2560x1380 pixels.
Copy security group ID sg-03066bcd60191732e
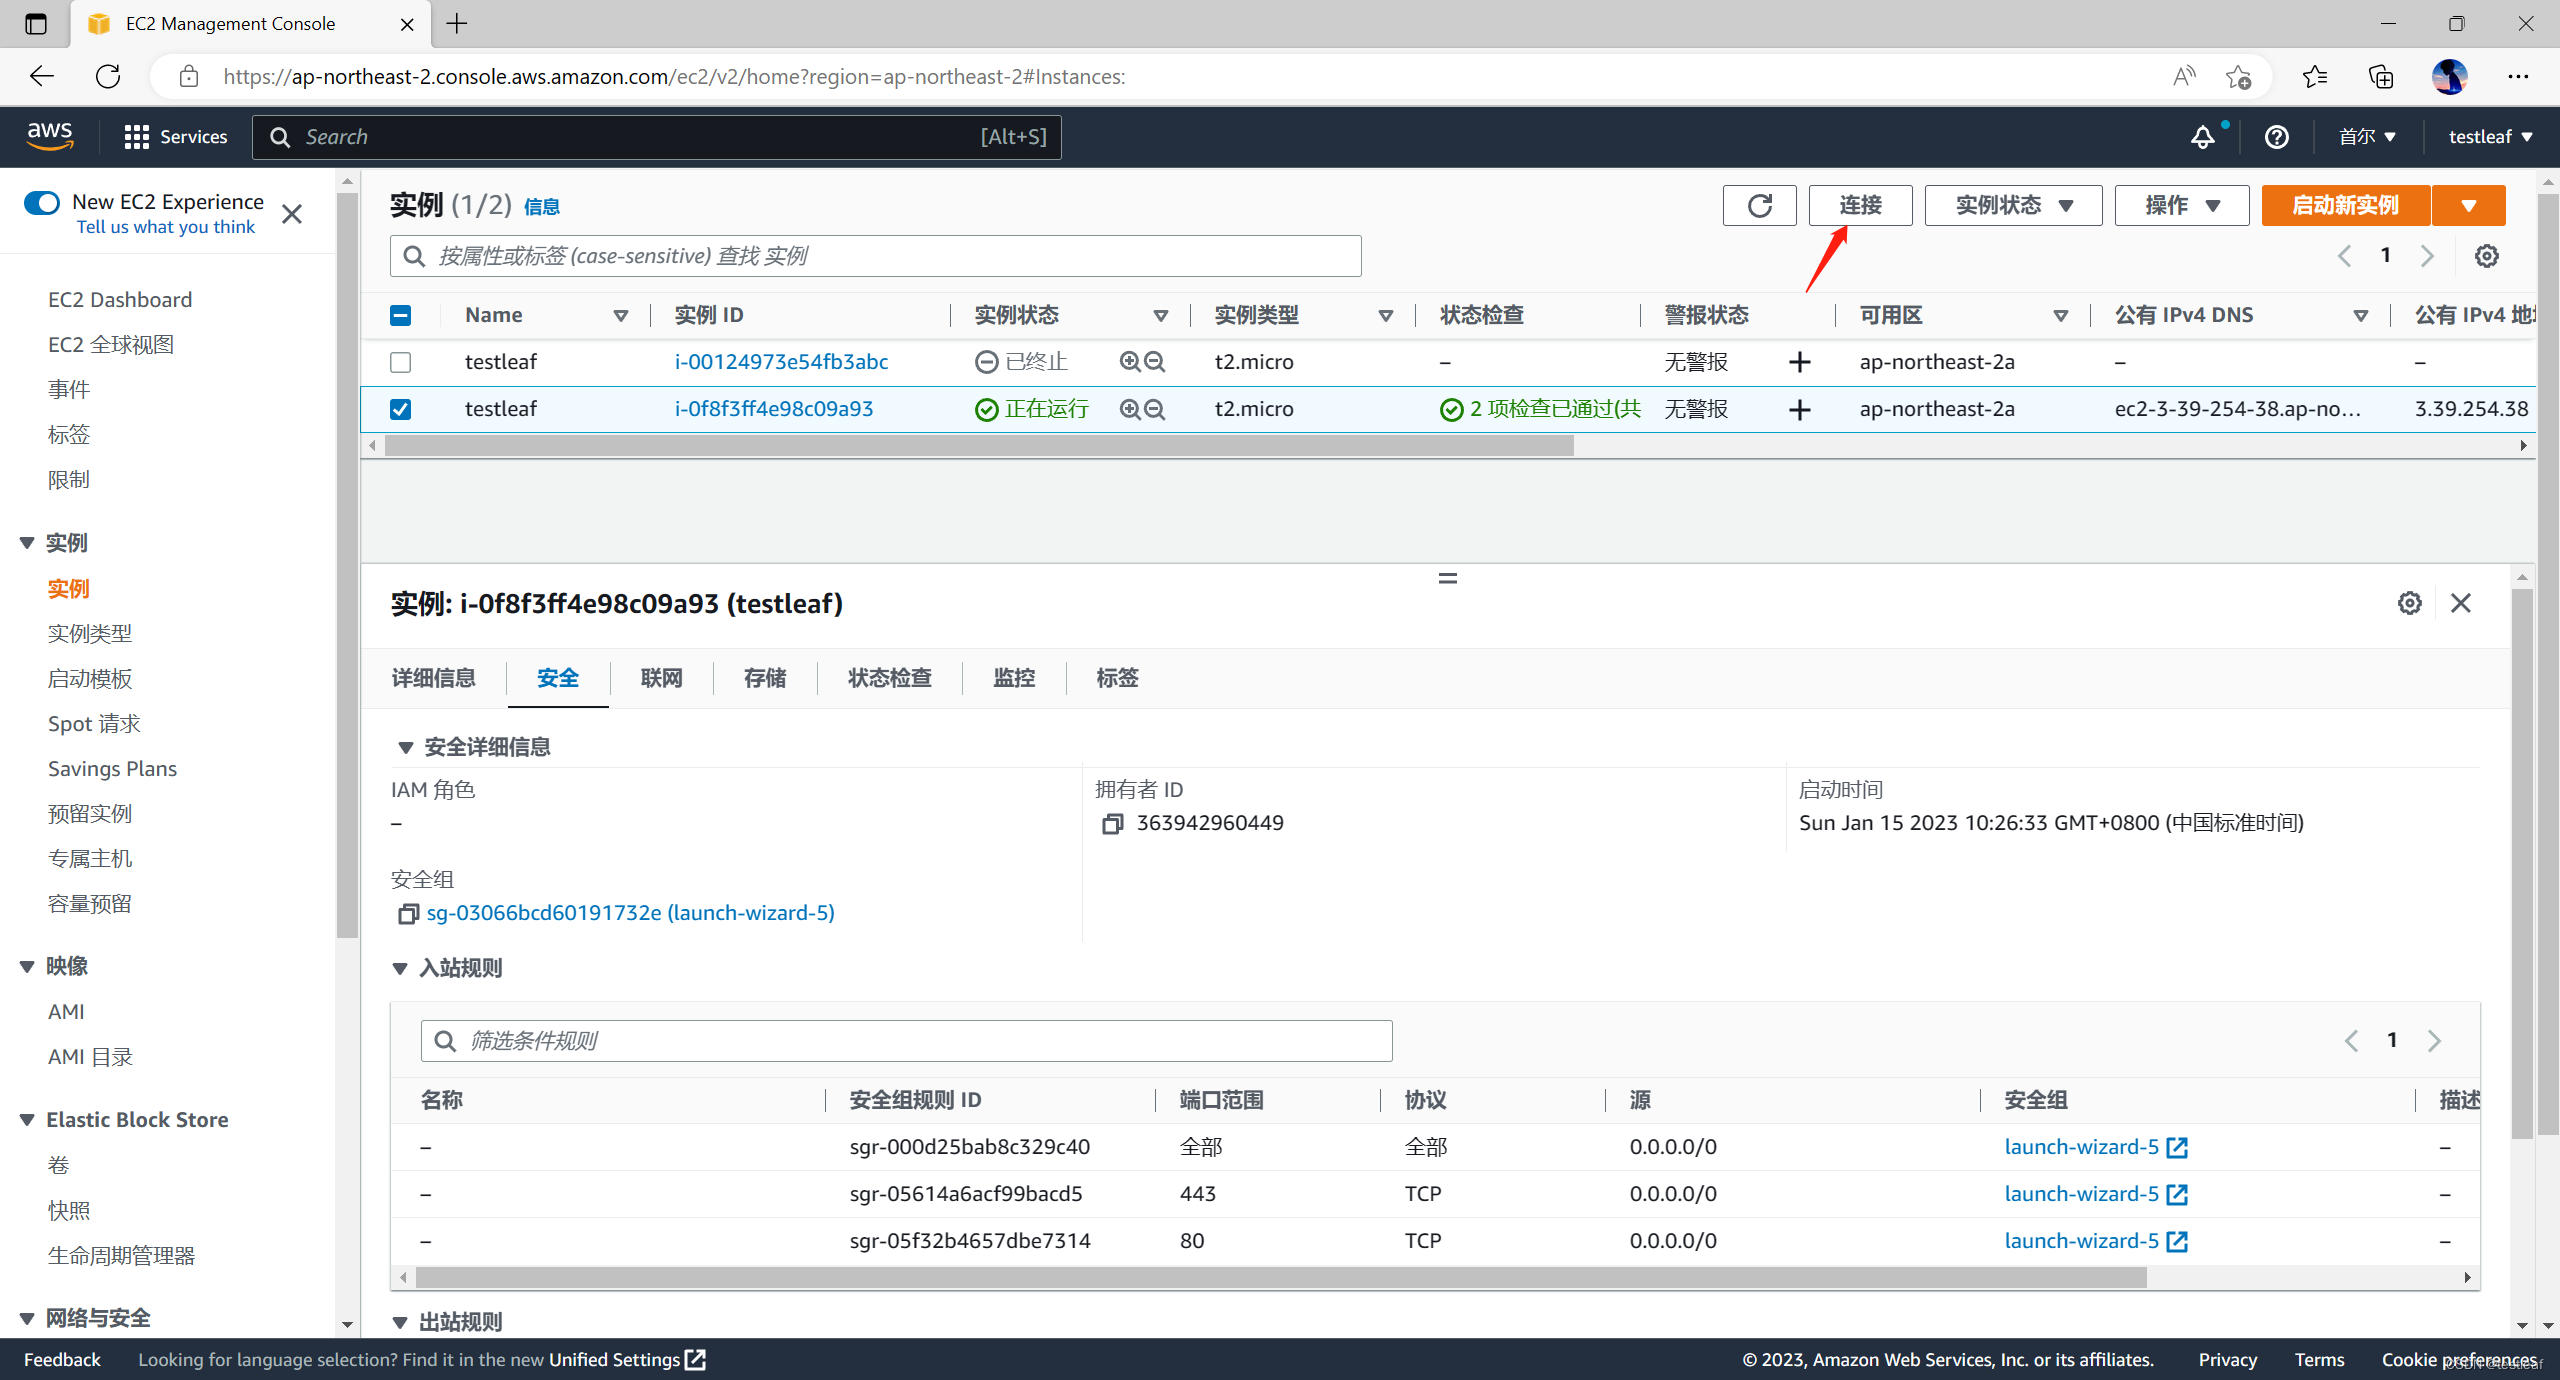[408, 913]
